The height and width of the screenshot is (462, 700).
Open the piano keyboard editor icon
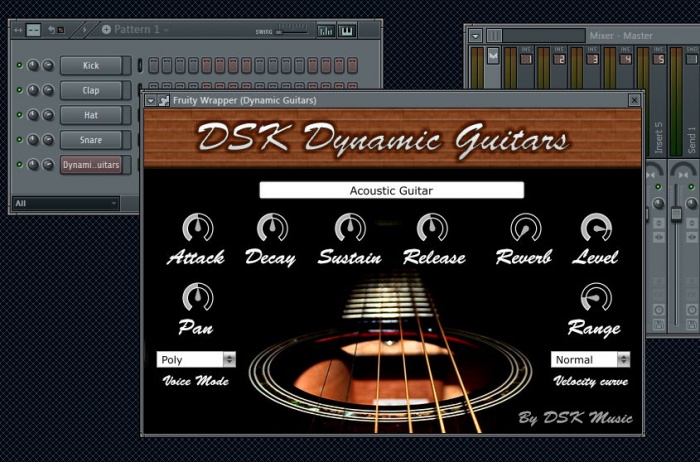coord(347,31)
